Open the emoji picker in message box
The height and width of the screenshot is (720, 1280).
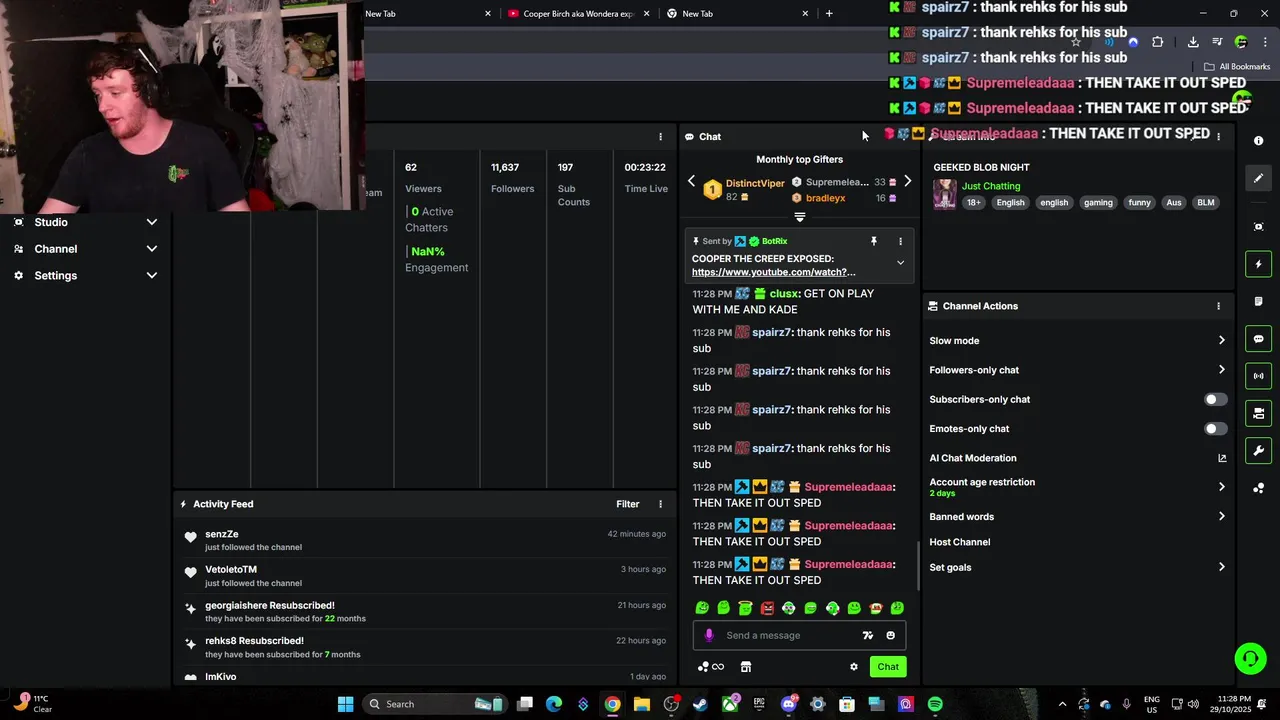coord(890,635)
